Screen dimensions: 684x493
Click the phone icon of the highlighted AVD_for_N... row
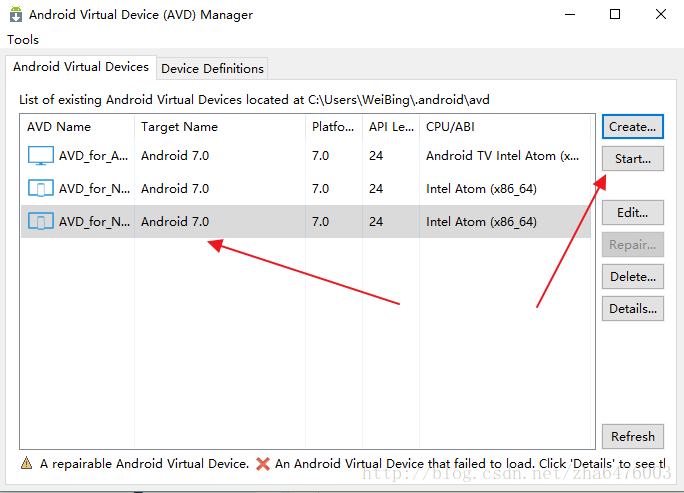pos(41,221)
